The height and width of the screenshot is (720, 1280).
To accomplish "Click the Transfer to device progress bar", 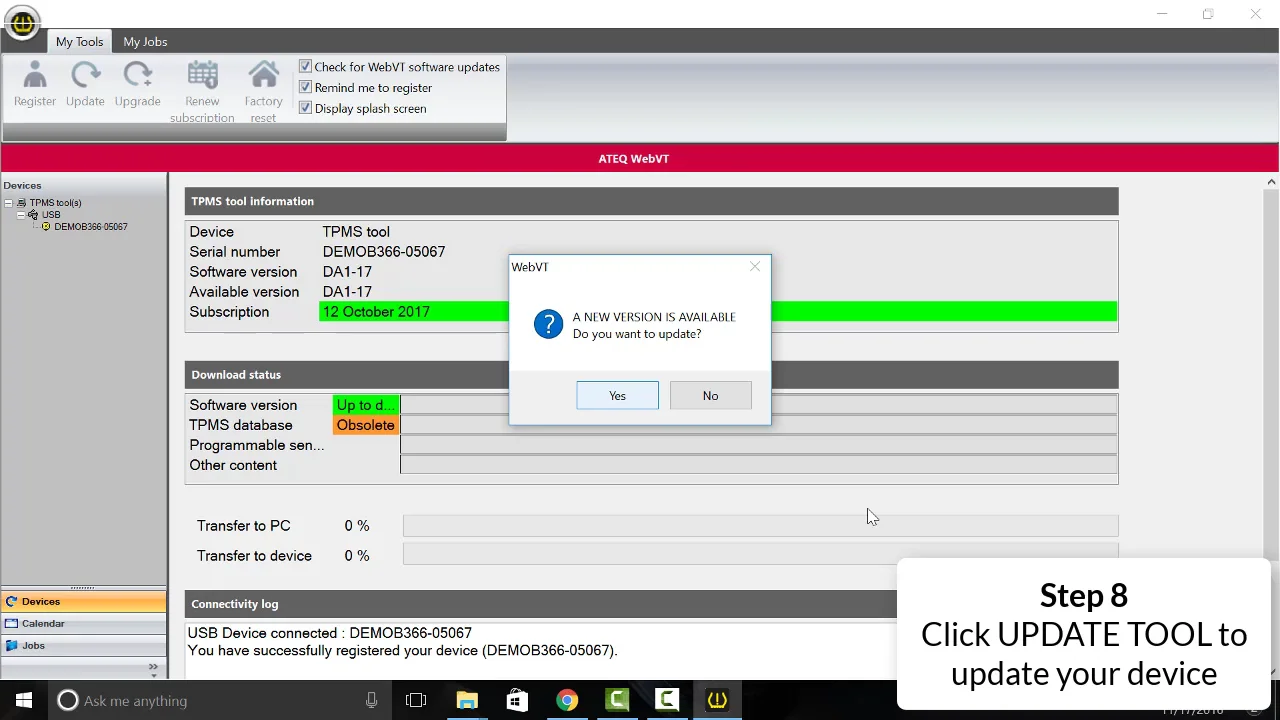I will (x=760, y=554).
